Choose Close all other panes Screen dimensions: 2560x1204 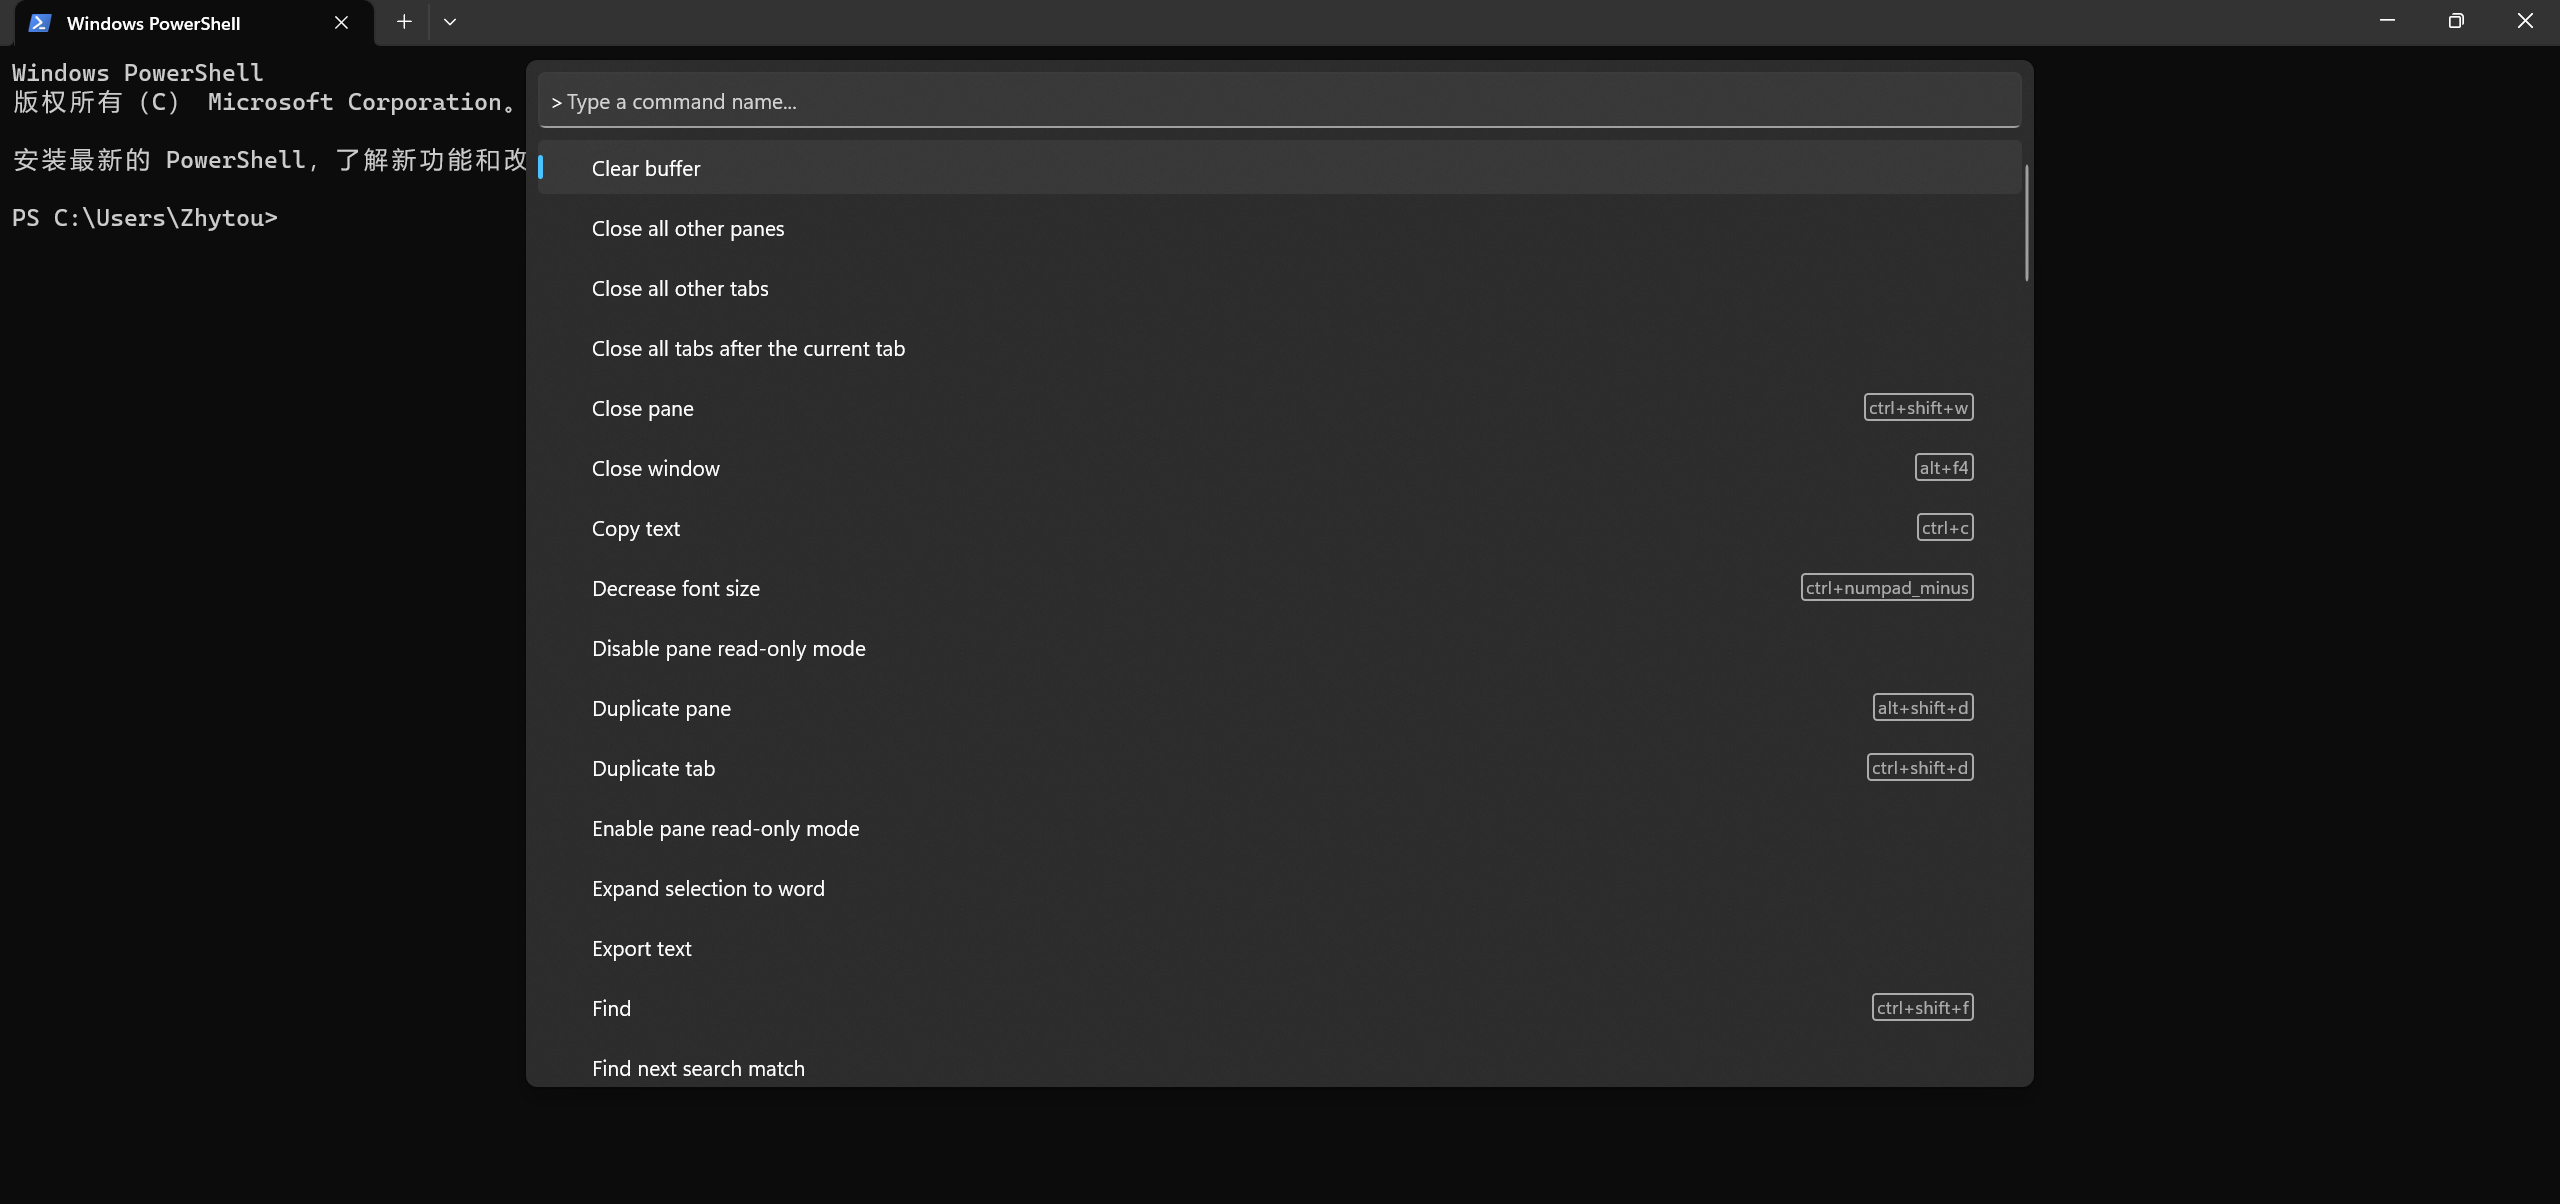click(1279, 228)
